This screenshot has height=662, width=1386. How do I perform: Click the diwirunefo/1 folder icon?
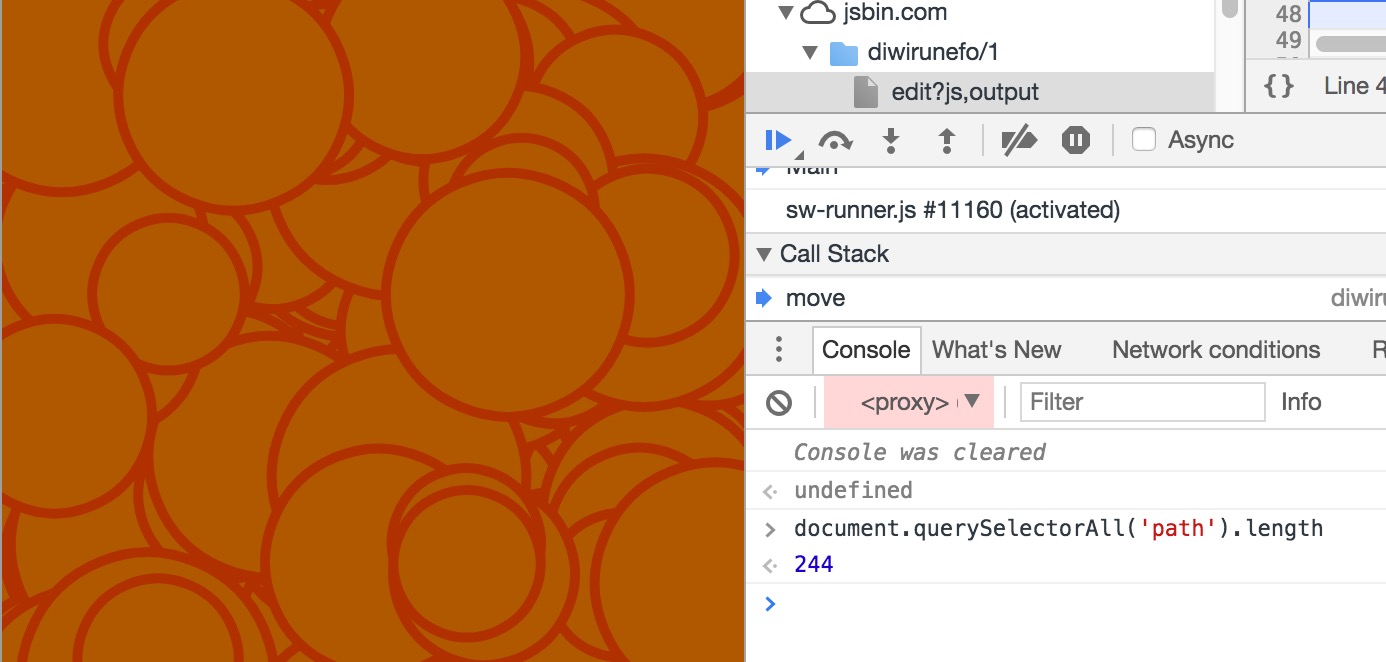pos(844,52)
